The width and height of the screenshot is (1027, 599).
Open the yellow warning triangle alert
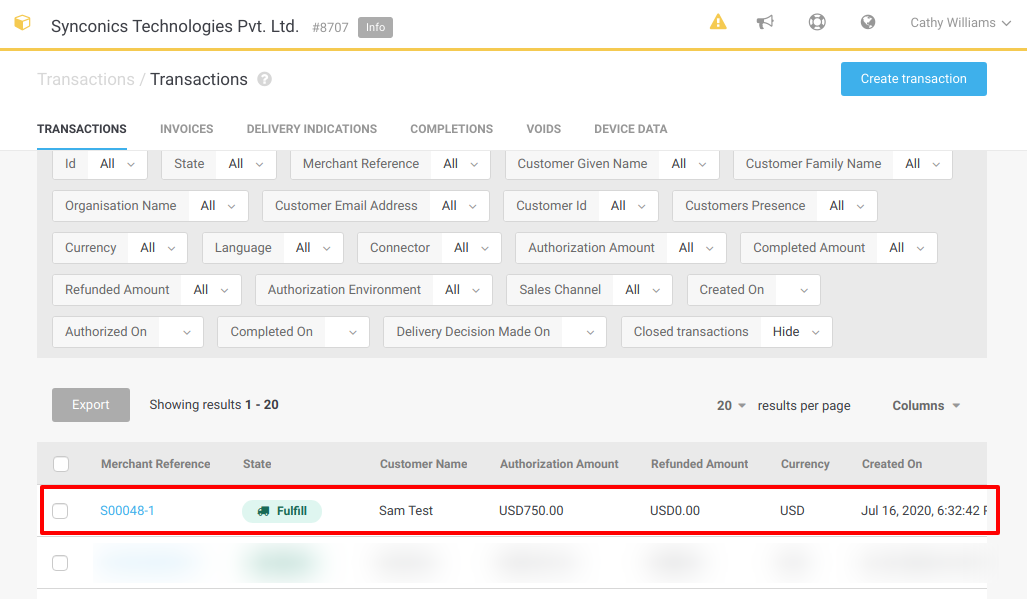718,22
